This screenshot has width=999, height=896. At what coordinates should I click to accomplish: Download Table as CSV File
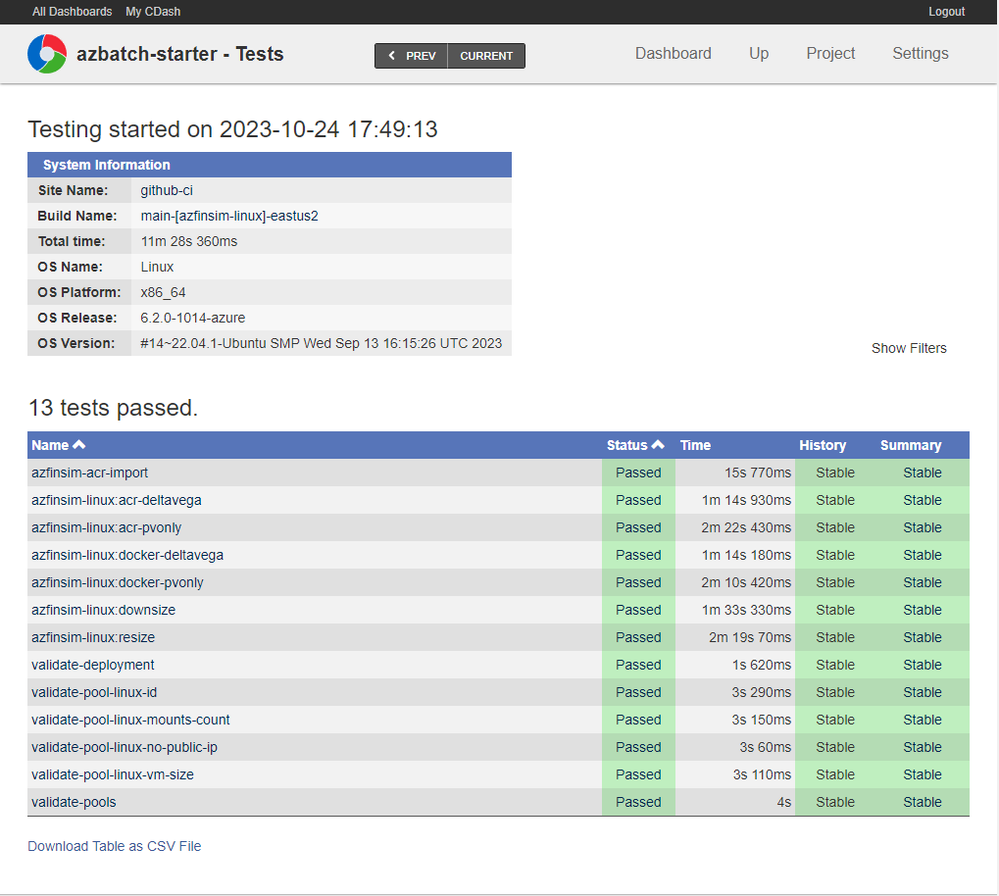click(x=114, y=846)
